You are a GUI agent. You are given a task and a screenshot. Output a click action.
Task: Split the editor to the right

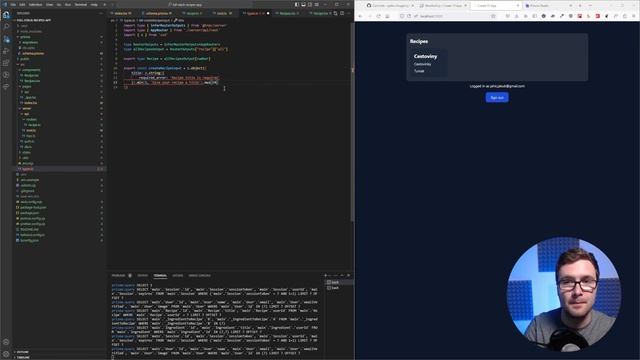[342, 13]
